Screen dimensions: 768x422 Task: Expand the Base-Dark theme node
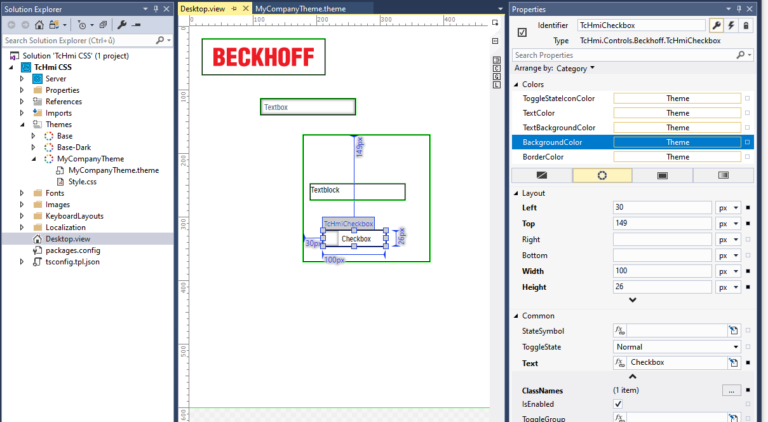click(x=36, y=147)
